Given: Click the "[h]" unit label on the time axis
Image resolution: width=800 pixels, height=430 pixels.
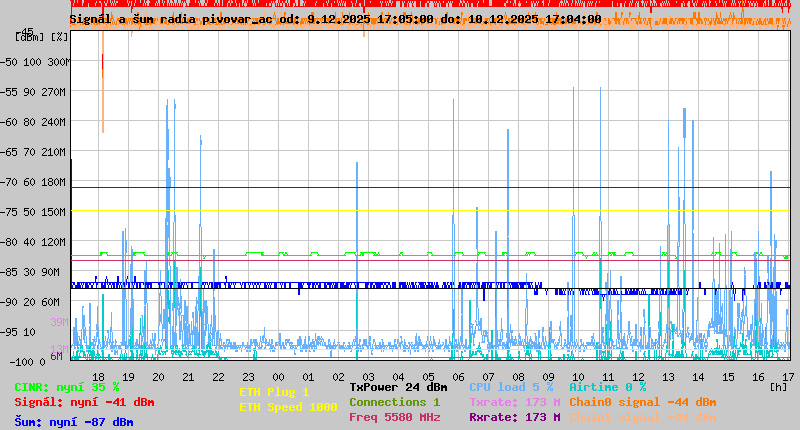Looking at the screenshot, I should click(777, 386).
